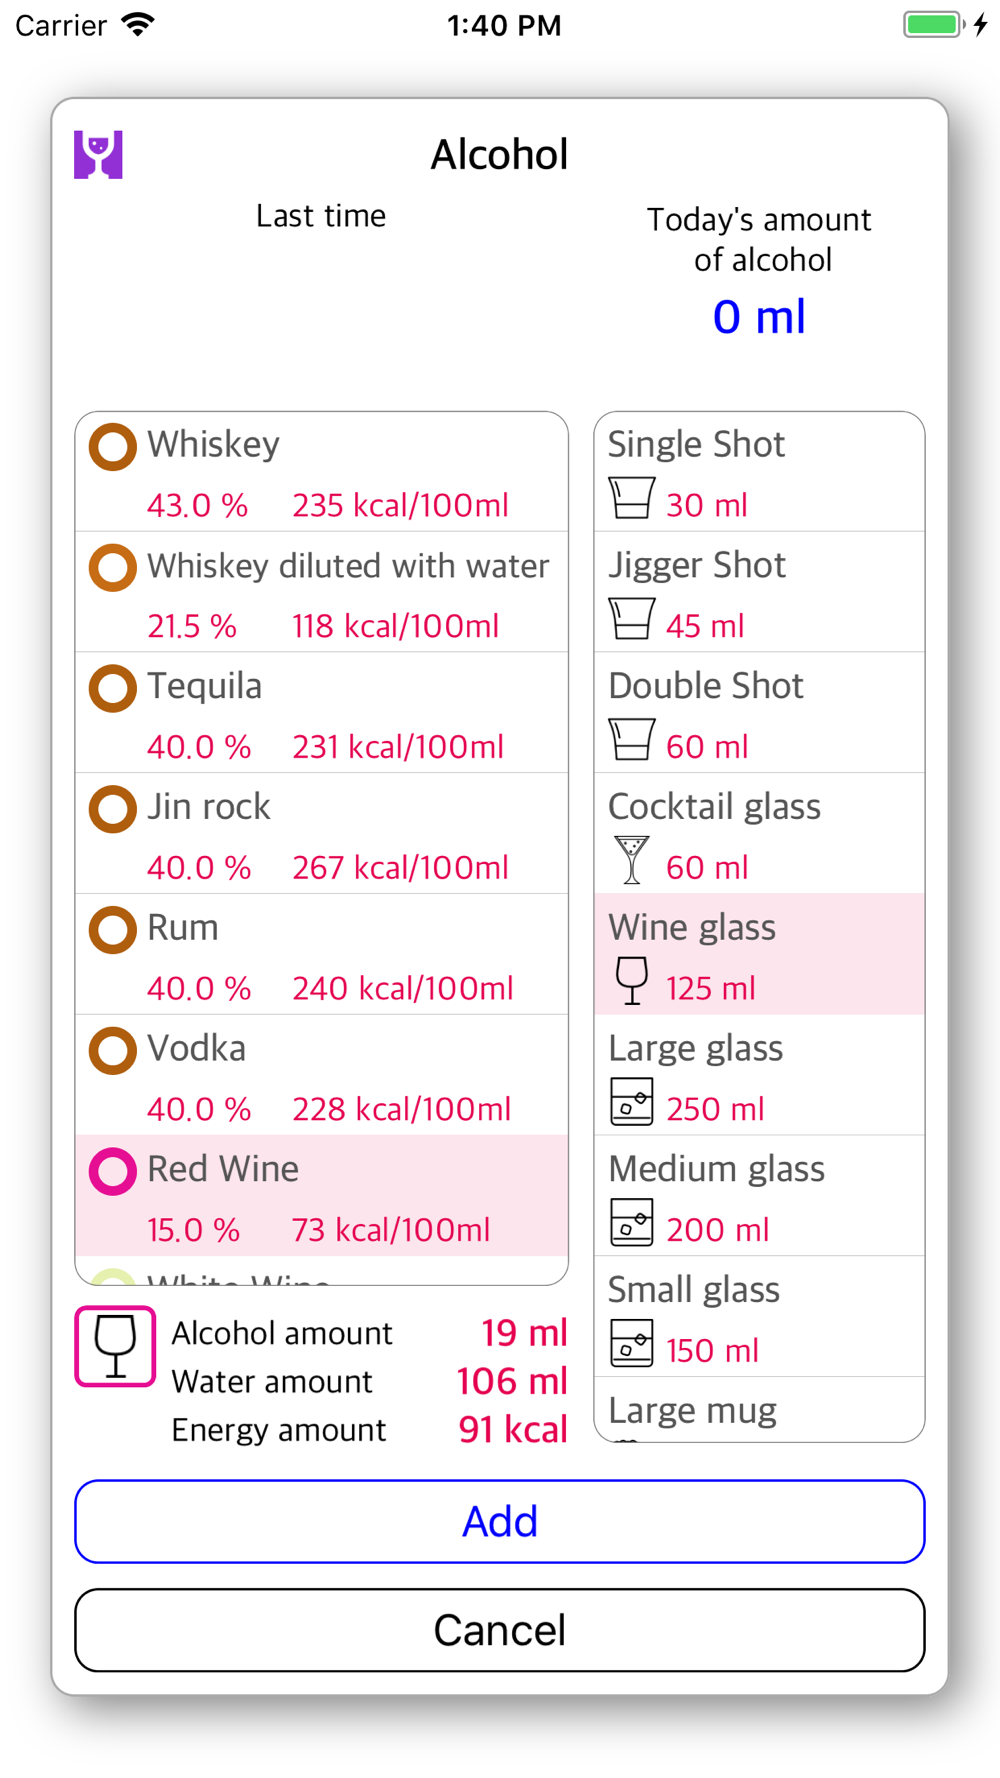1000x1778 pixels.
Task: Dismiss the dialog with Cancel button
Action: (x=500, y=1630)
